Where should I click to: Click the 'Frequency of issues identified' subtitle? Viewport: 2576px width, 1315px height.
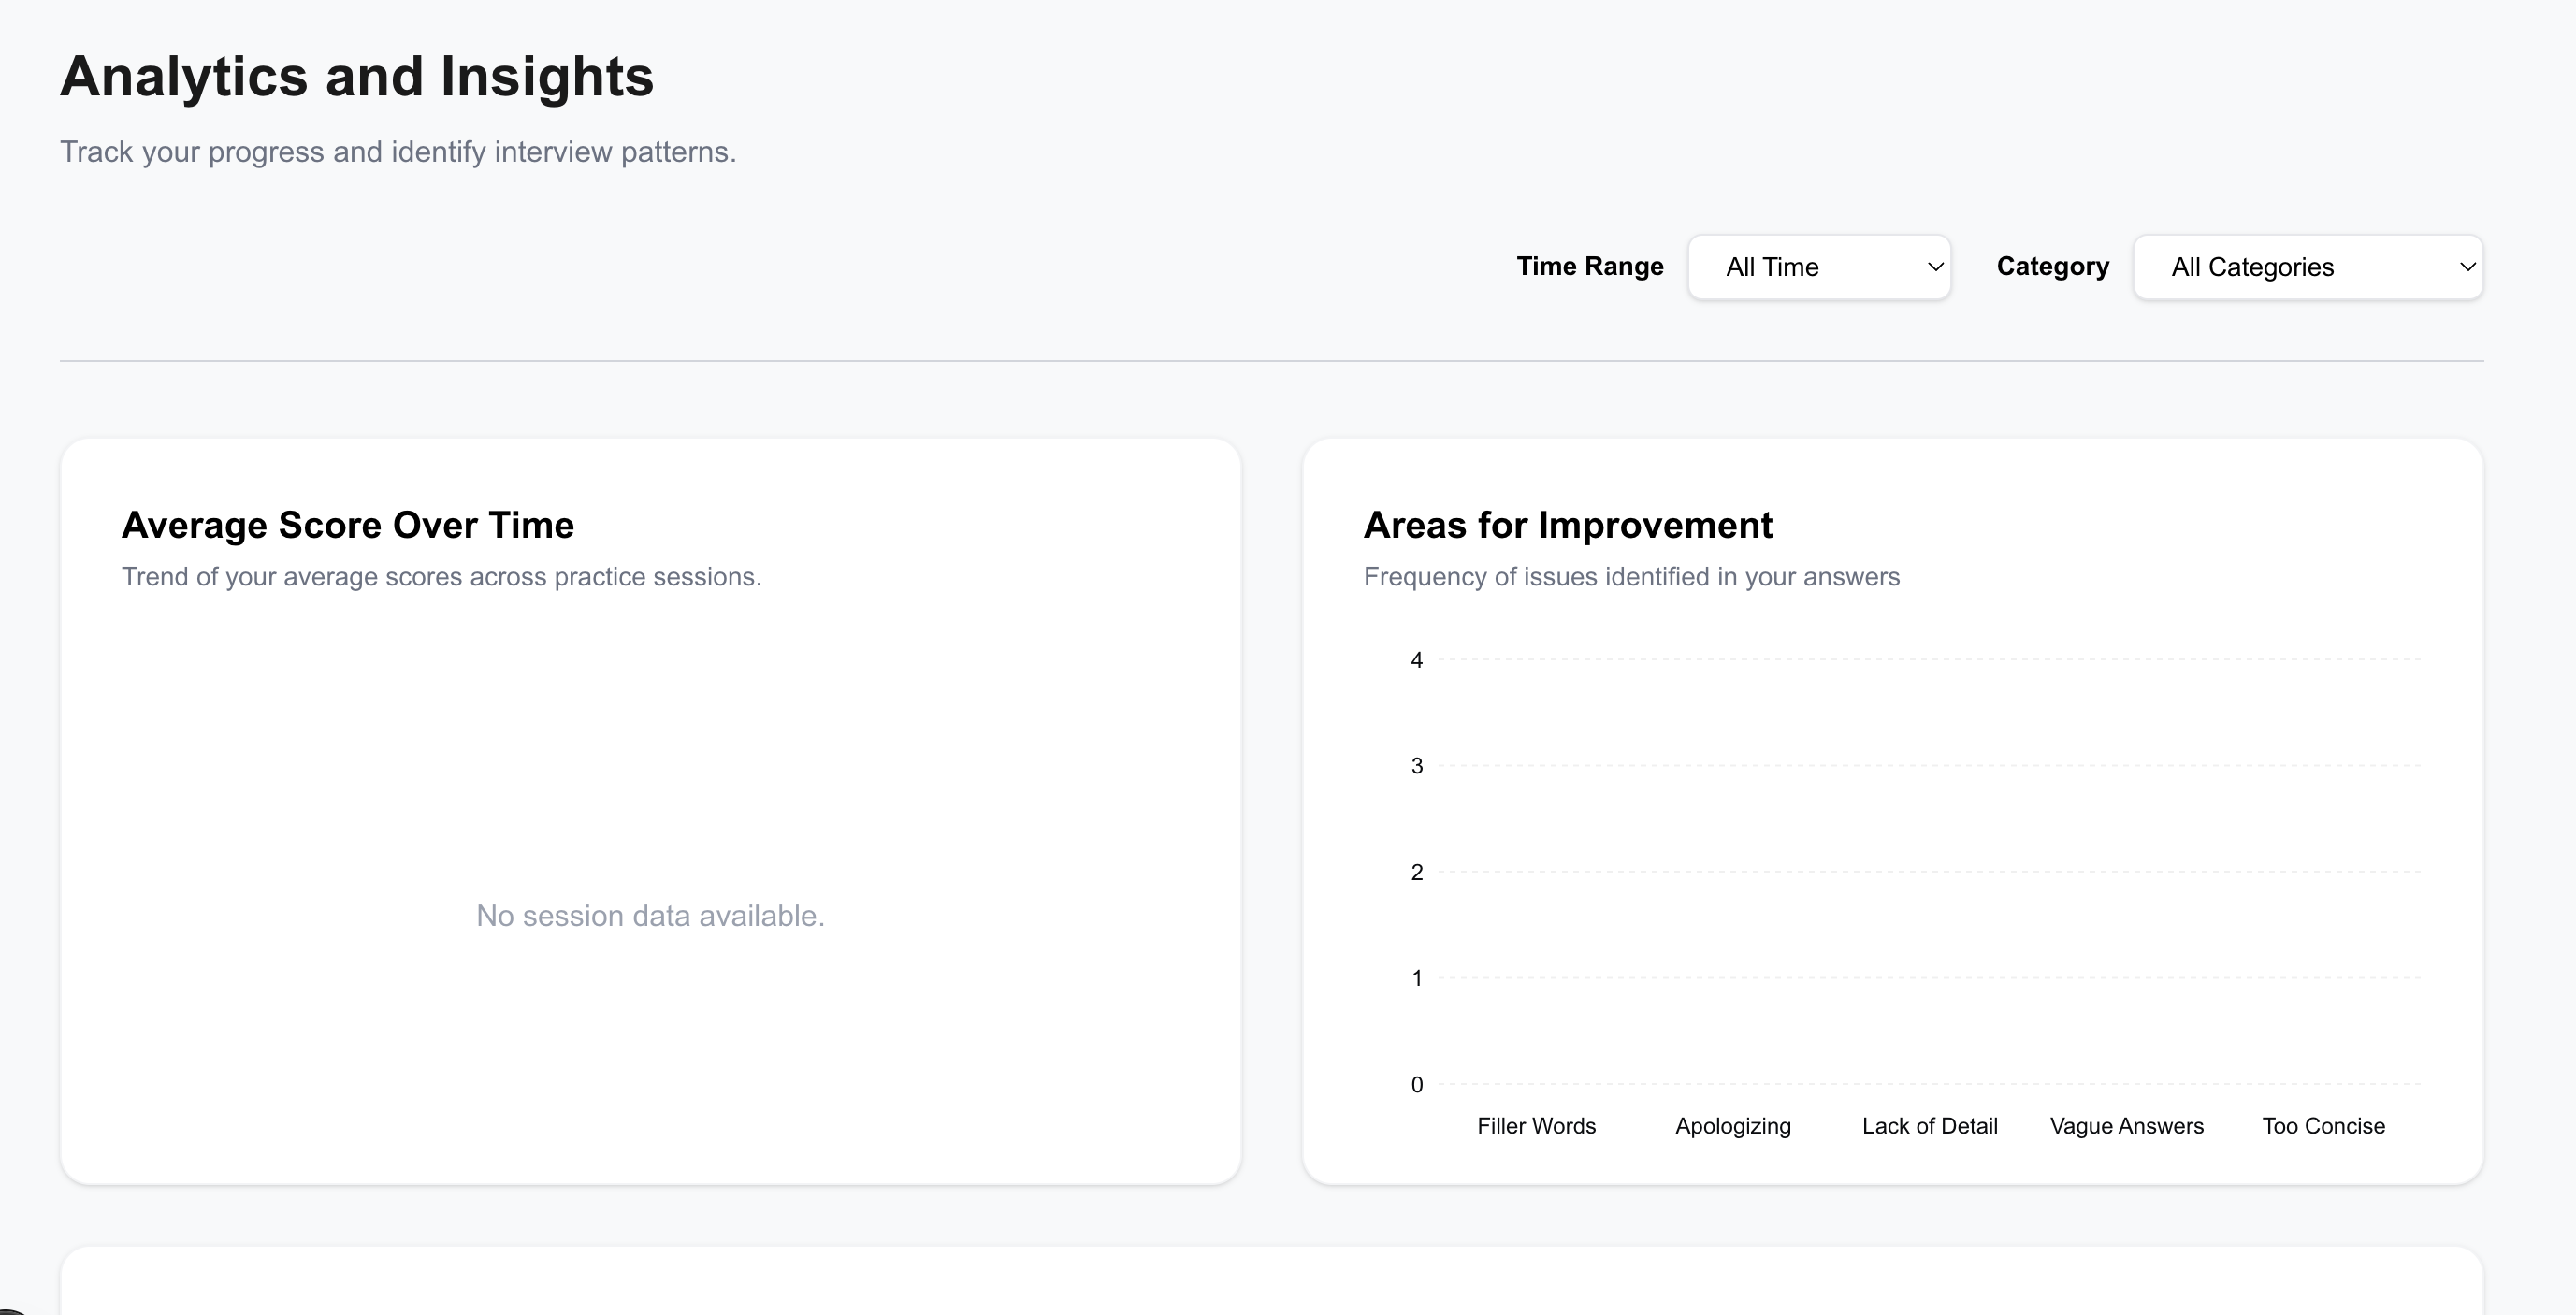[1631, 577]
